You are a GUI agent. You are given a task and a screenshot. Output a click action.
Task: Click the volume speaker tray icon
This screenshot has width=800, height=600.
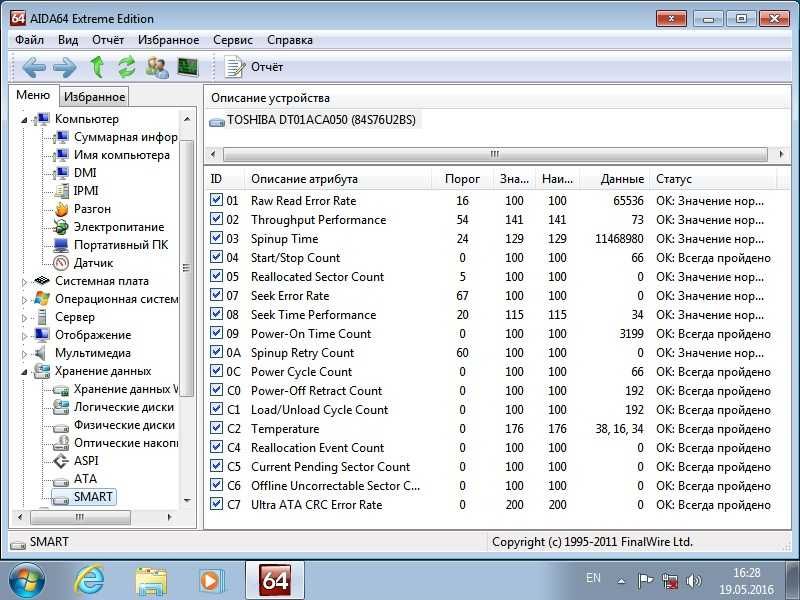[693, 580]
